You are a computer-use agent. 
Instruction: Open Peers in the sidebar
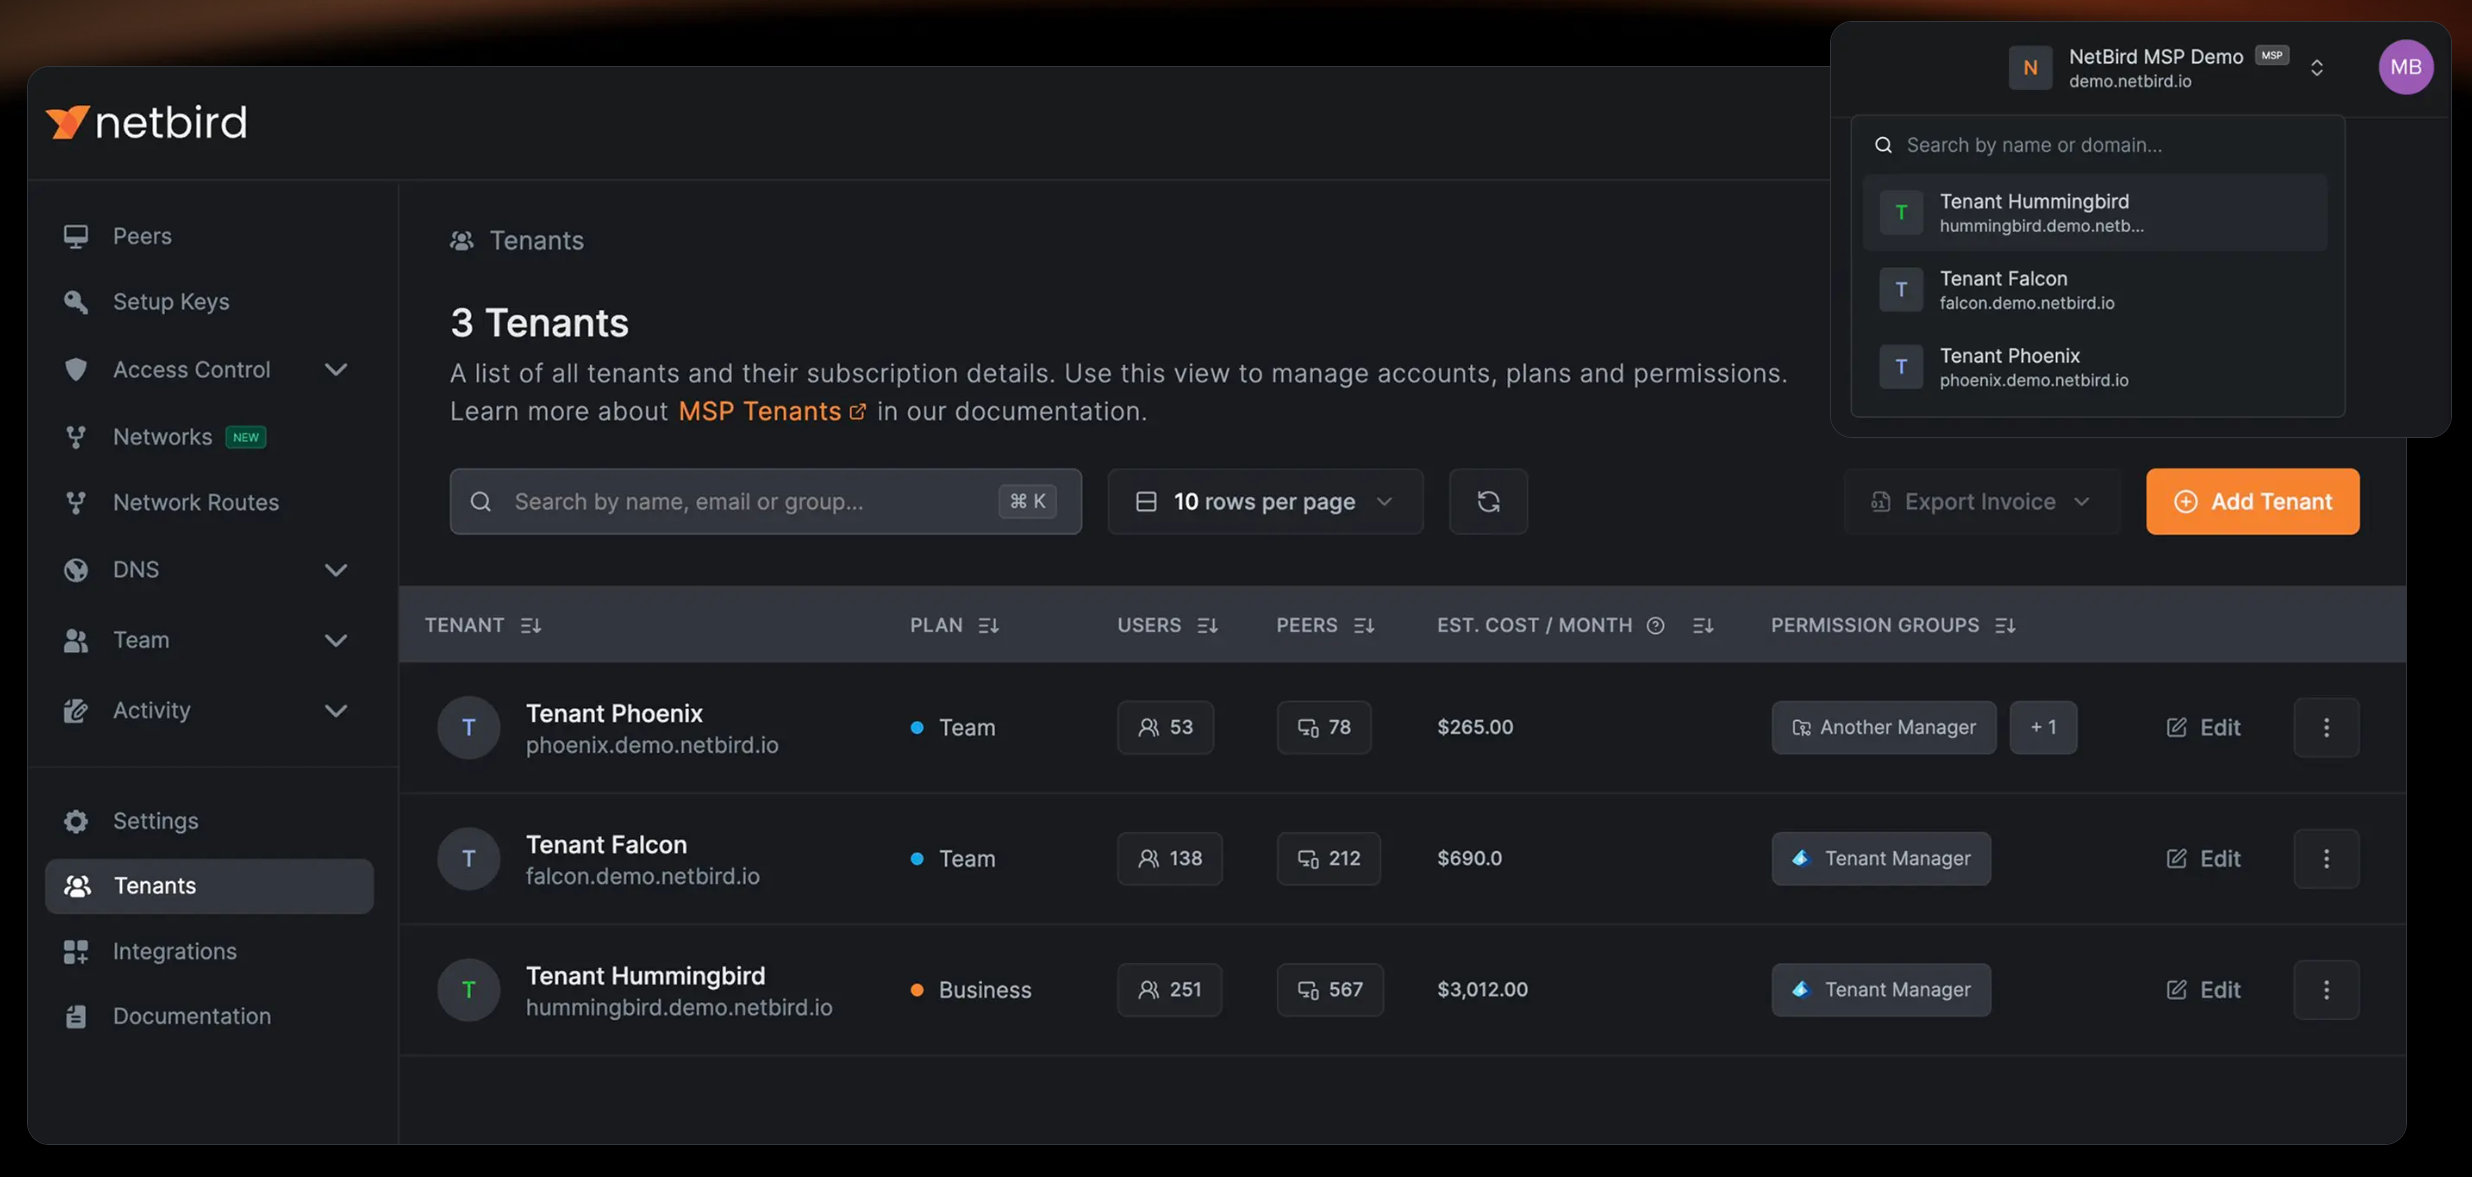[x=142, y=236]
